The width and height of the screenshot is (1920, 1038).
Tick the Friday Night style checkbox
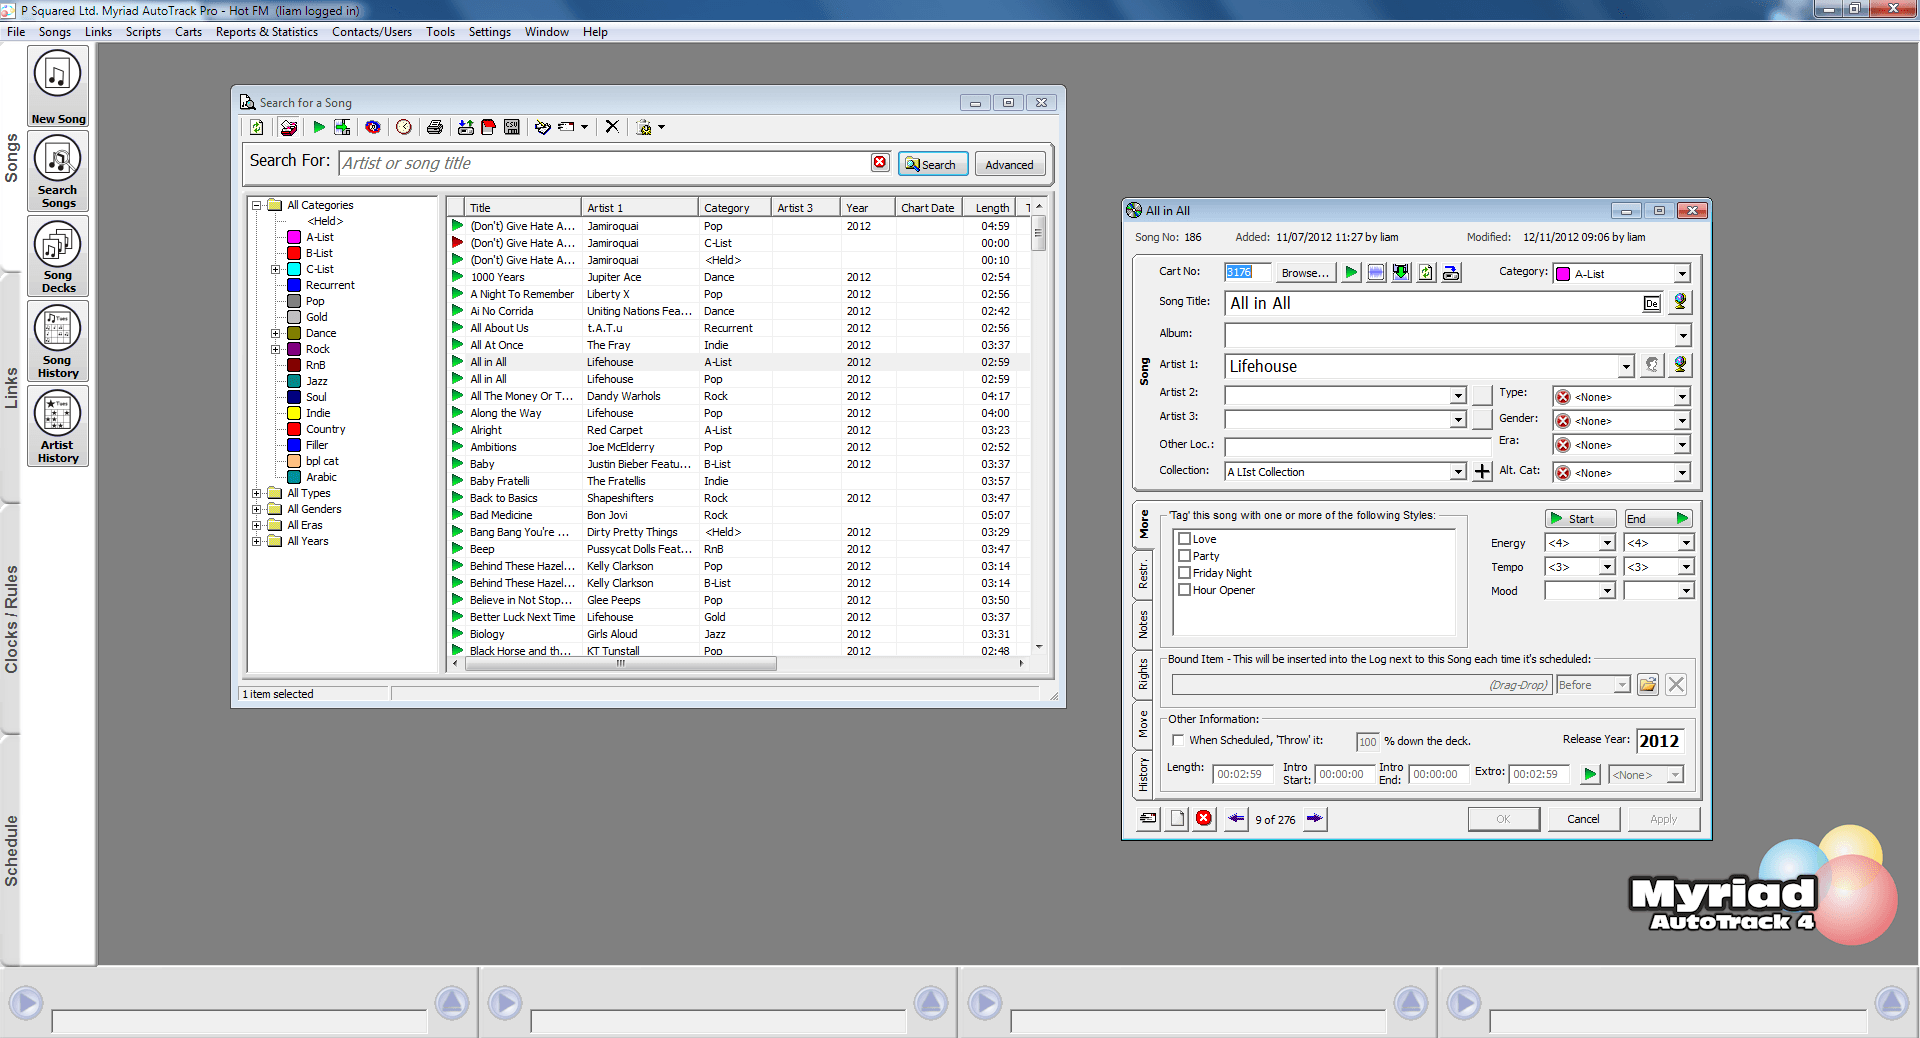click(x=1184, y=573)
